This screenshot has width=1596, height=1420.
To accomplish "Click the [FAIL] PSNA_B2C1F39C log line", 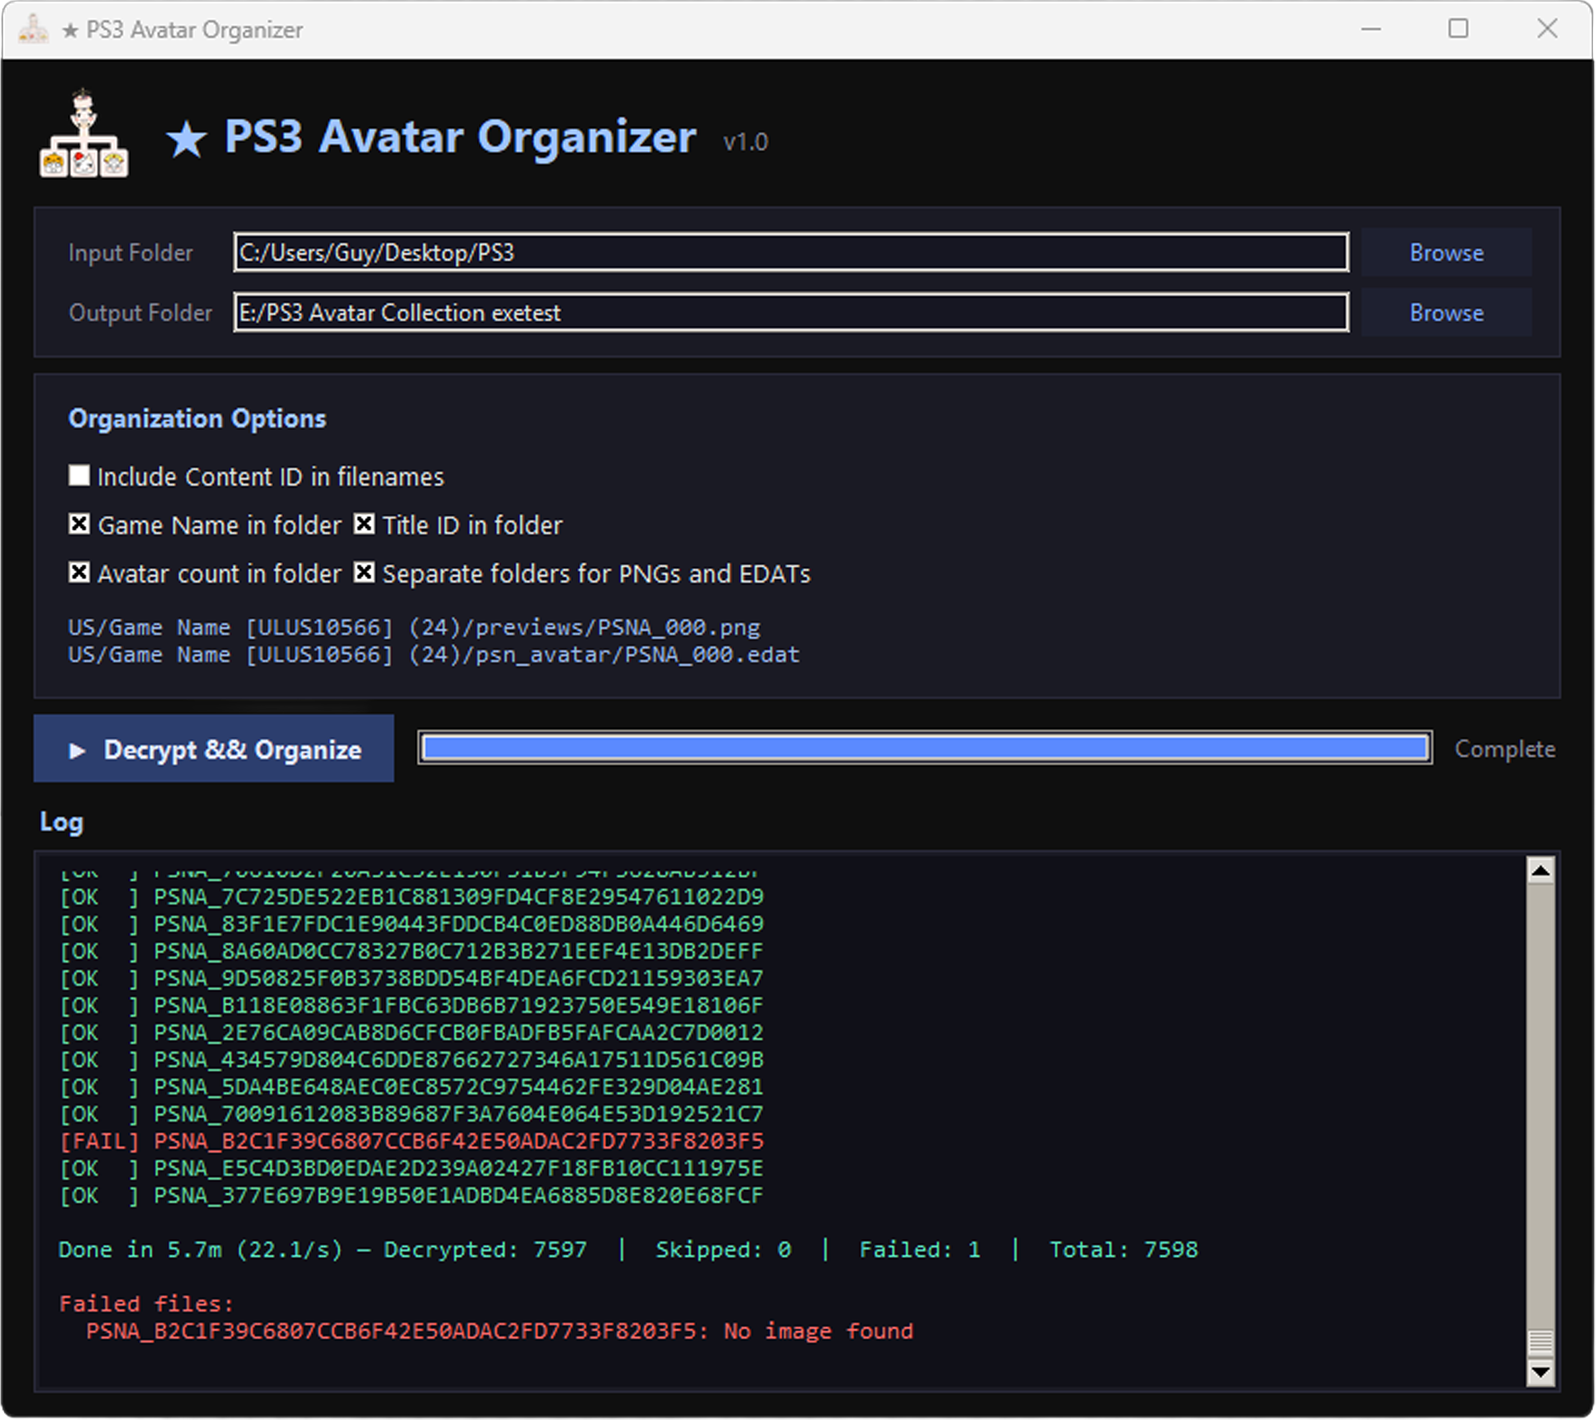I will tap(411, 1141).
